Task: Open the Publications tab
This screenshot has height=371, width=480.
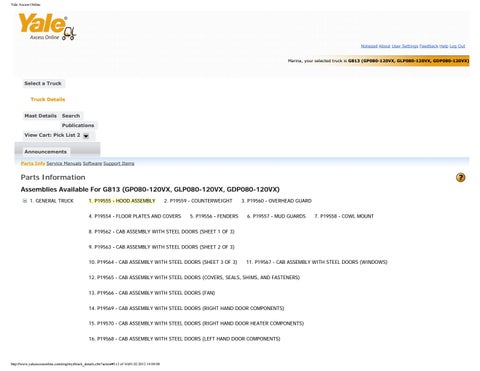Action: (78, 125)
